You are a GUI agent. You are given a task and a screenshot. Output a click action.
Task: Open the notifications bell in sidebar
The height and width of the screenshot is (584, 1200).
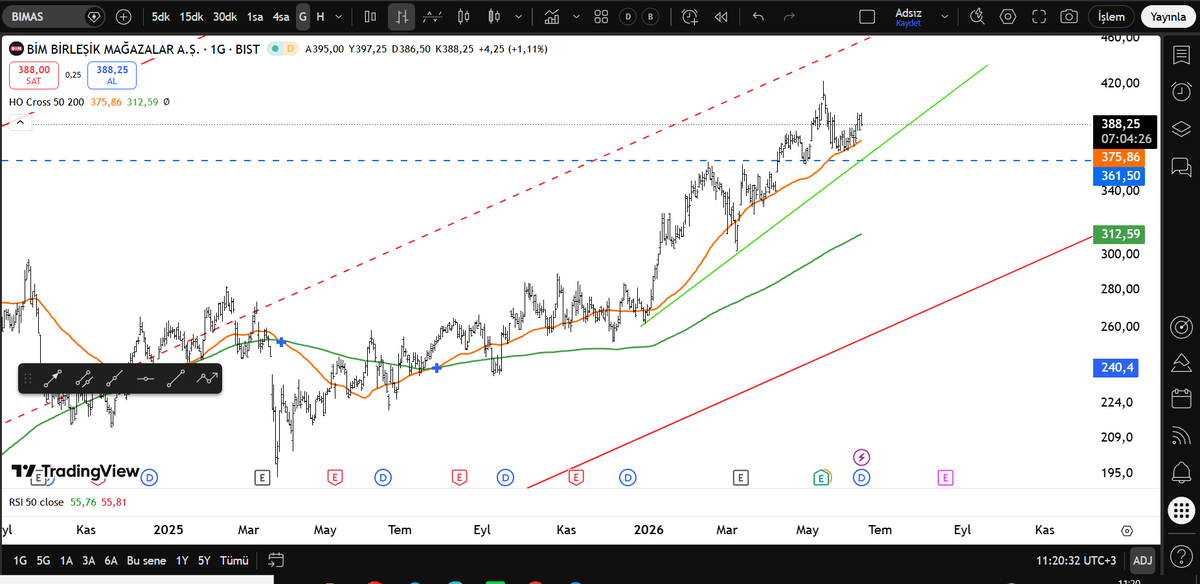click(1181, 470)
